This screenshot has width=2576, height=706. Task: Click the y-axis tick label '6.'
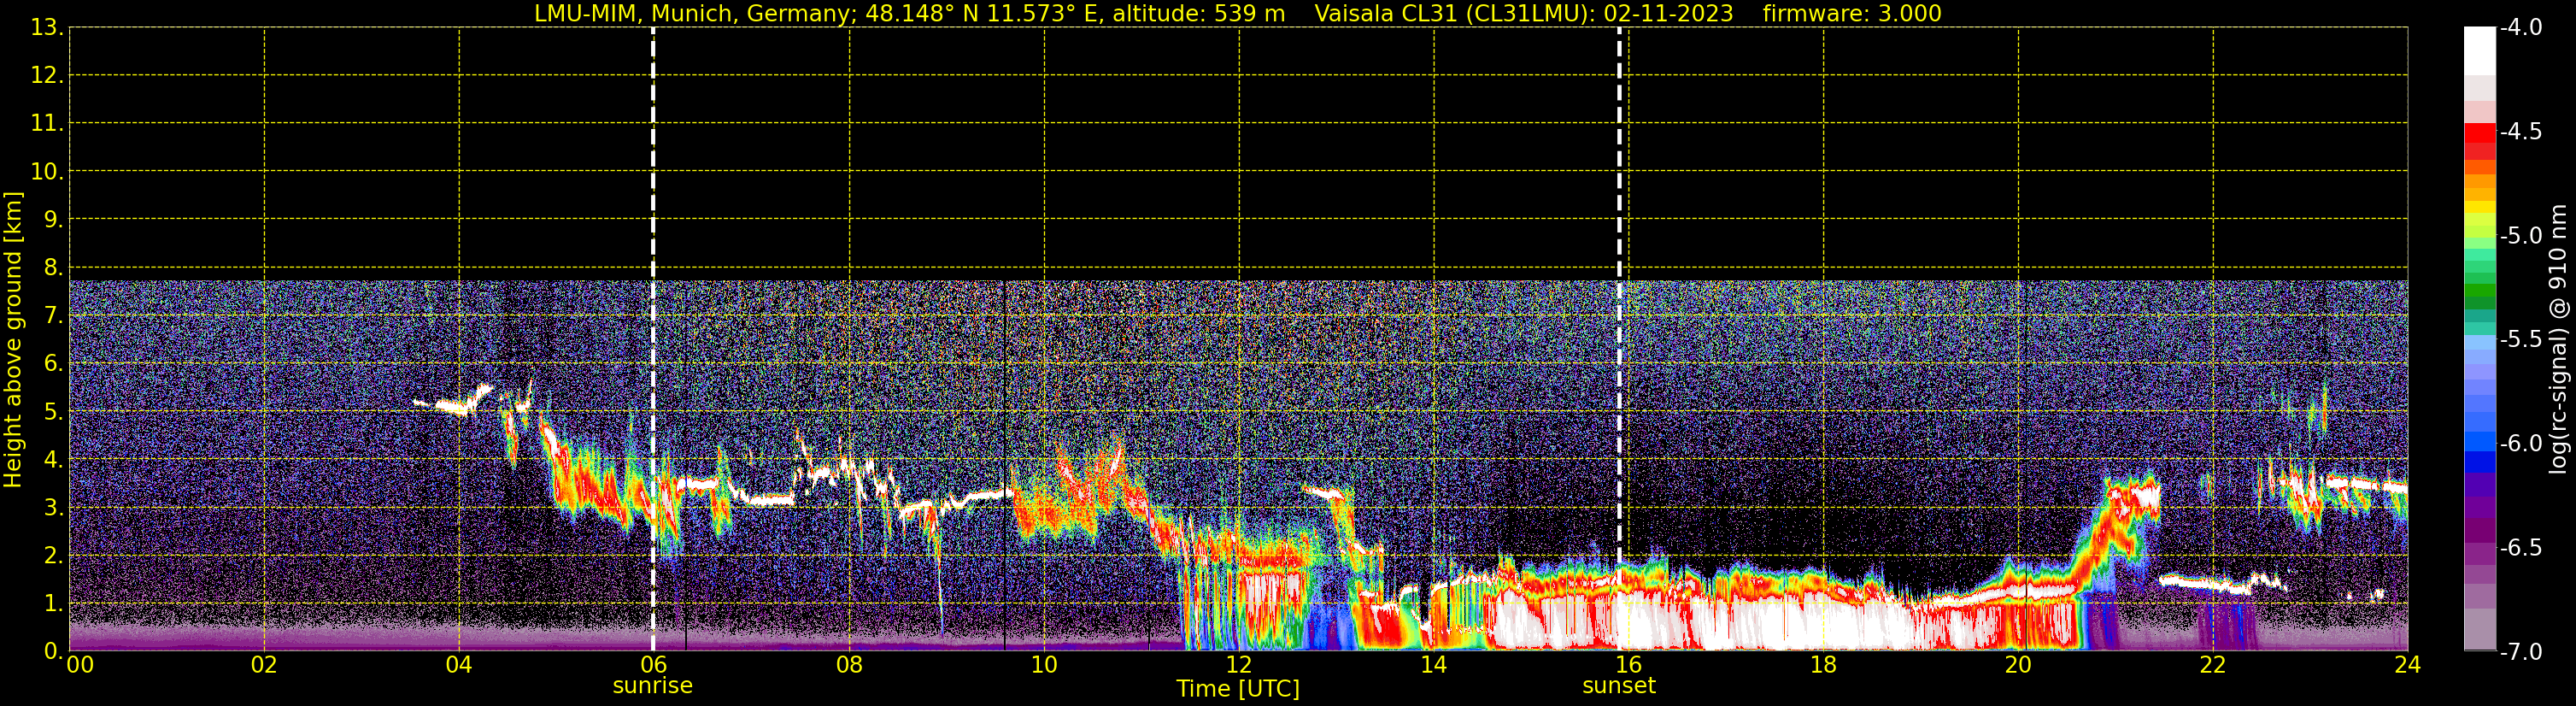click(x=53, y=363)
